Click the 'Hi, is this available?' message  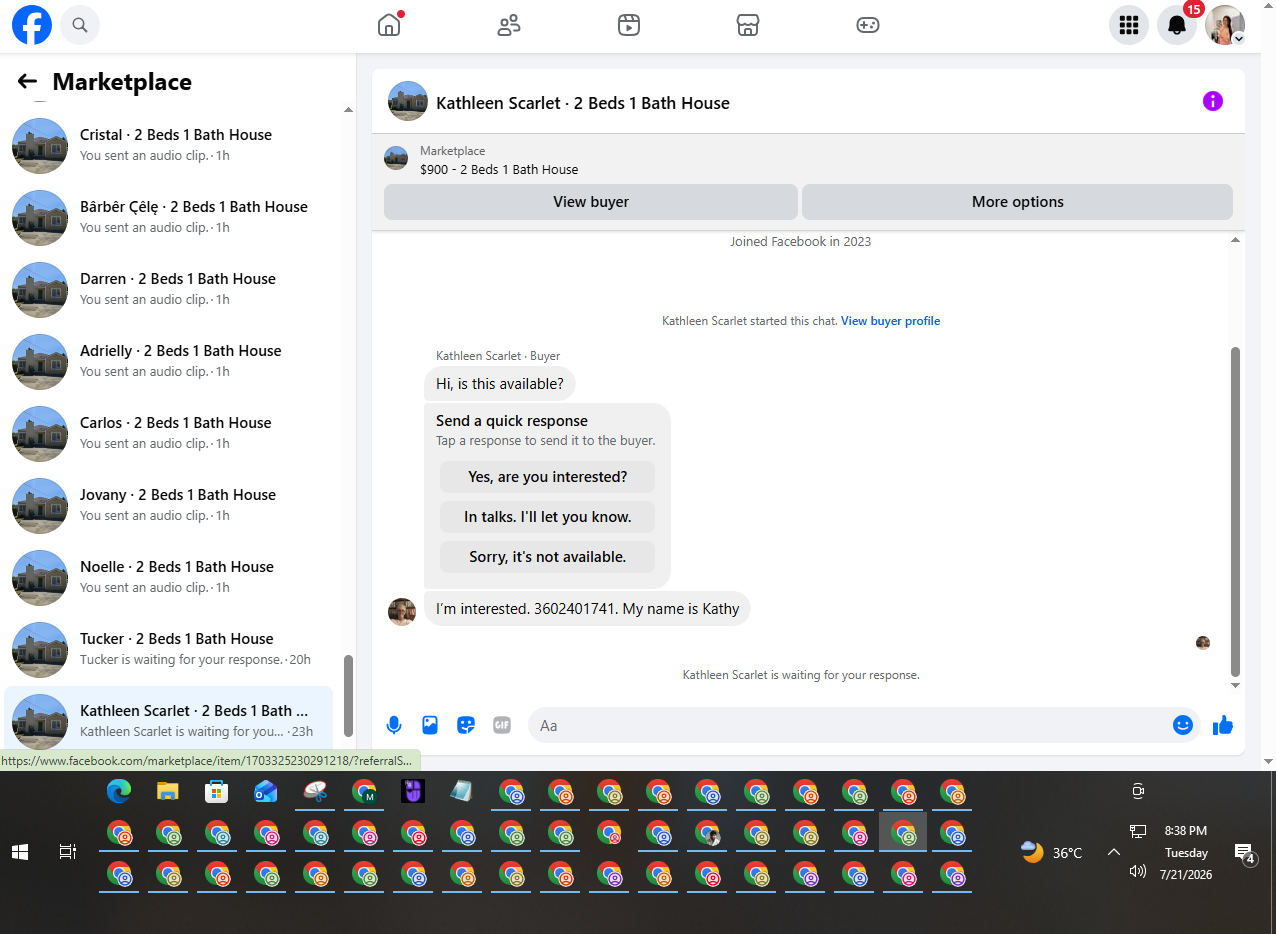point(500,383)
